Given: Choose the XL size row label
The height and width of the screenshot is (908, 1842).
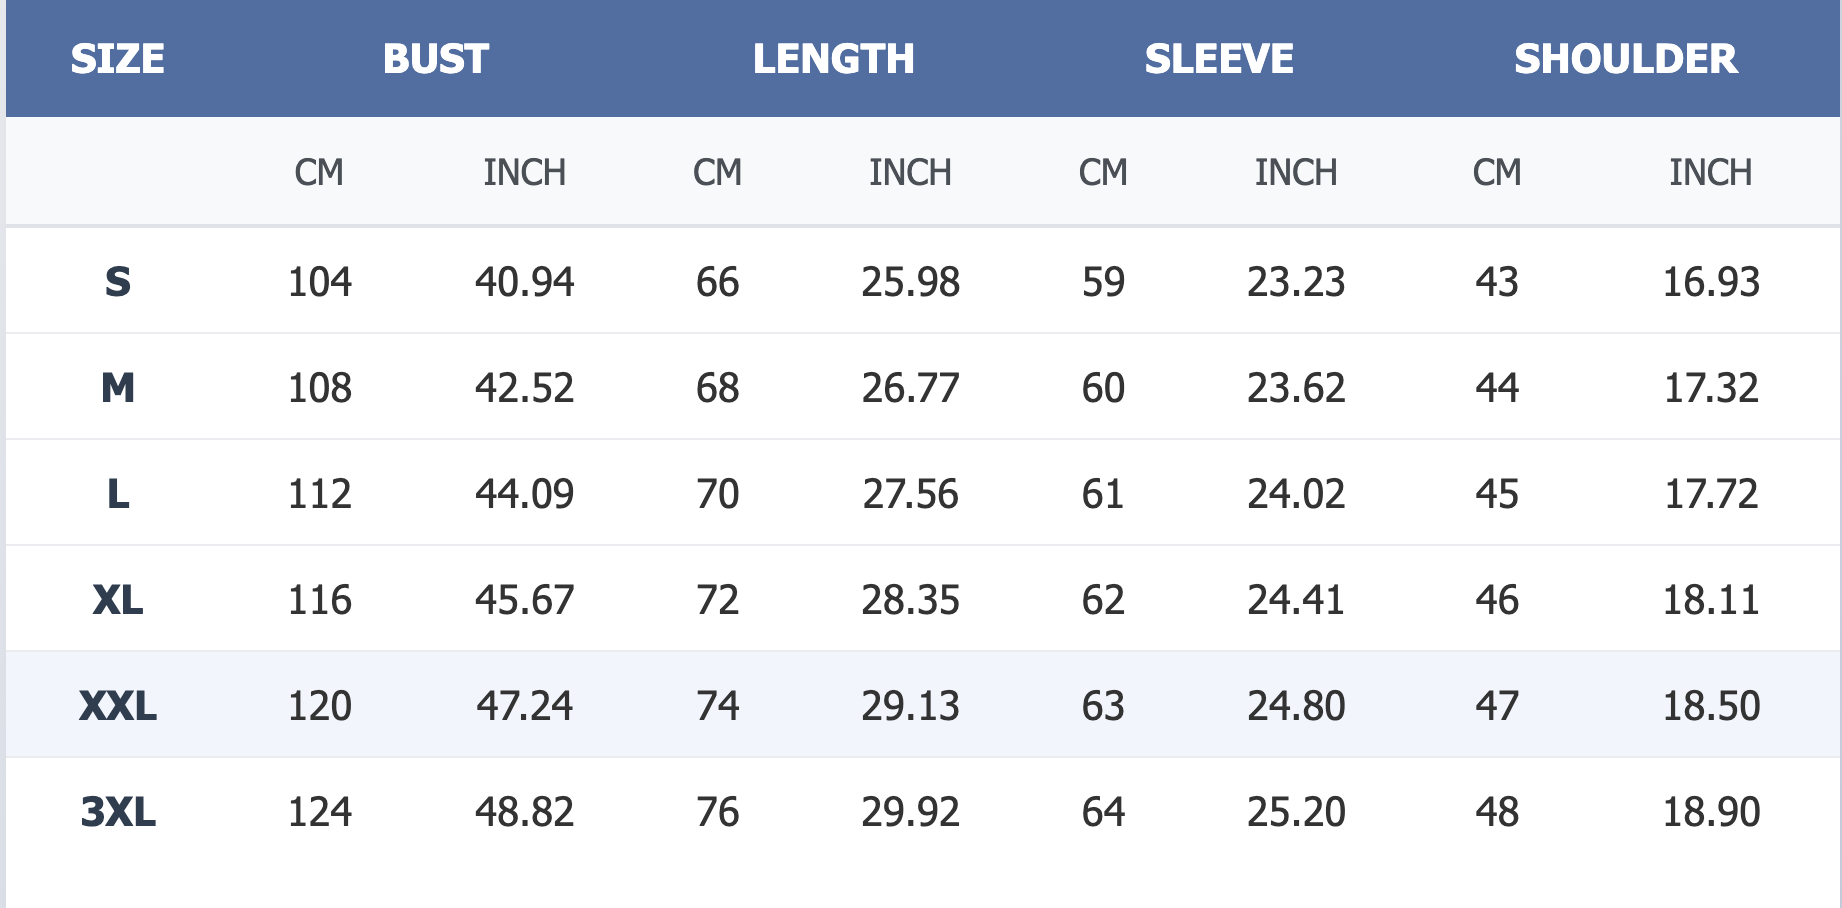Looking at the screenshot, I should click(118, 600).
